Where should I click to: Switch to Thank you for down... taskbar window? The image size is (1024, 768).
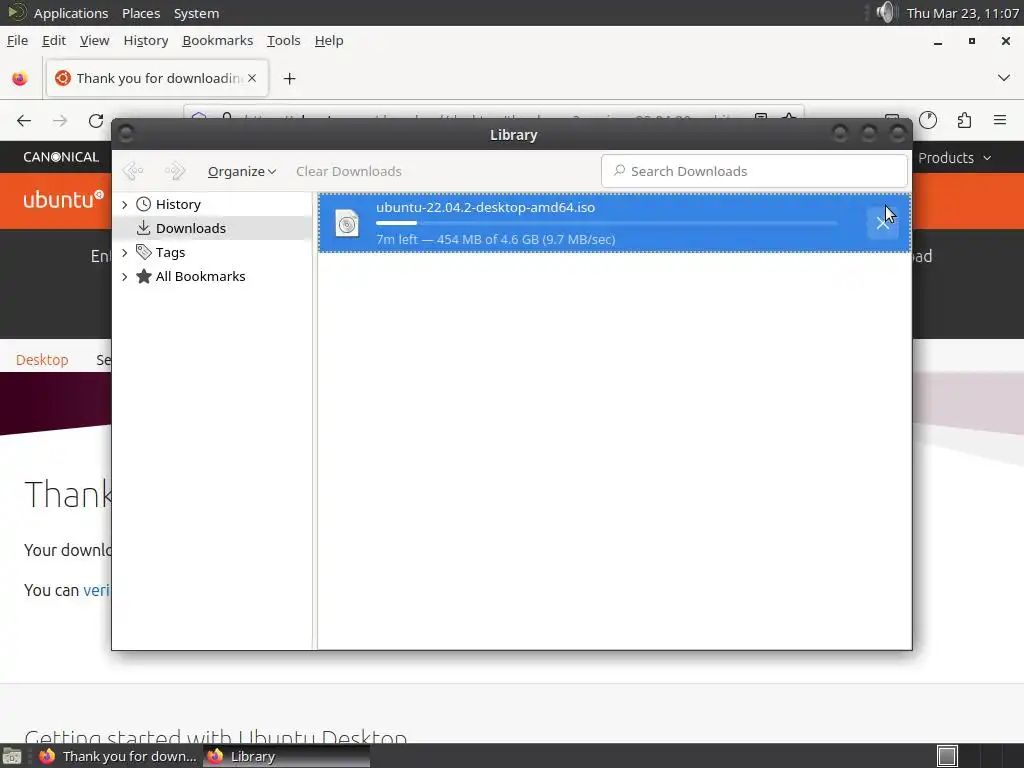118,756
